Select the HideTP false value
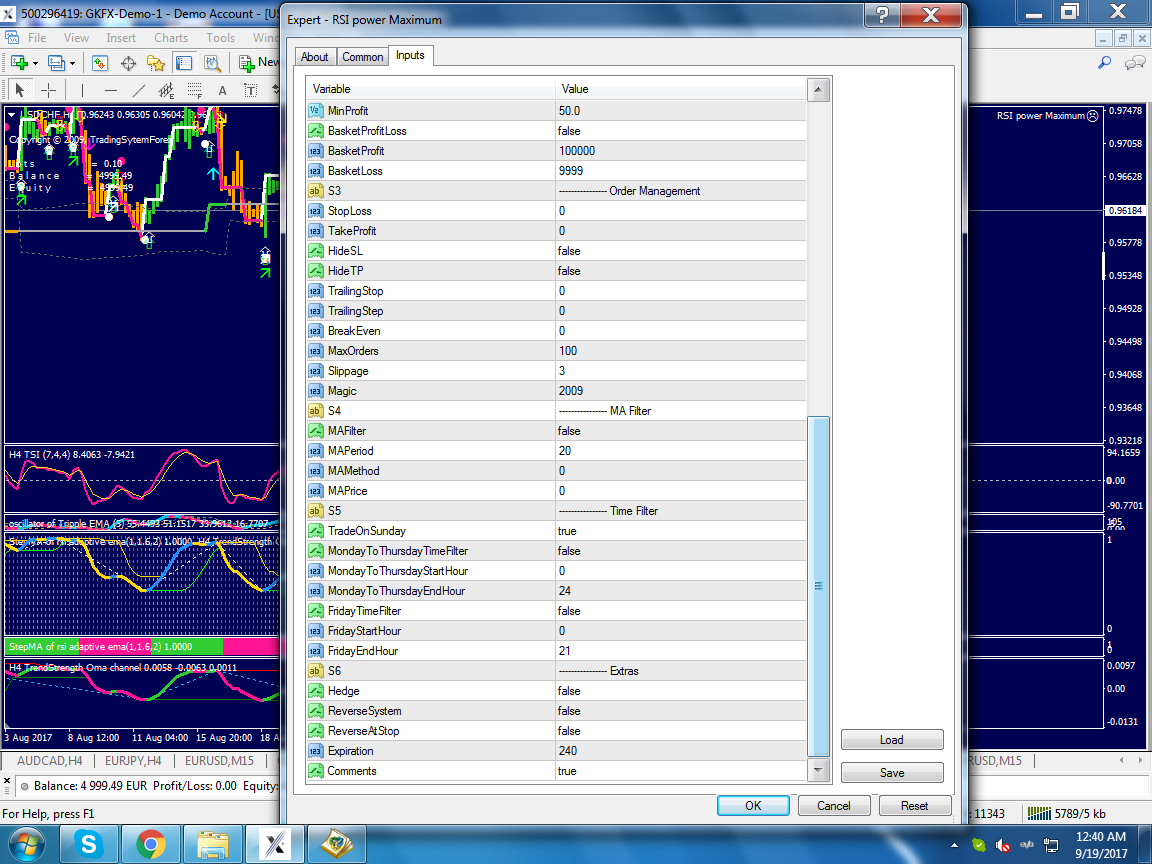Screen dimensions: 1152x864 pos(680,270)
